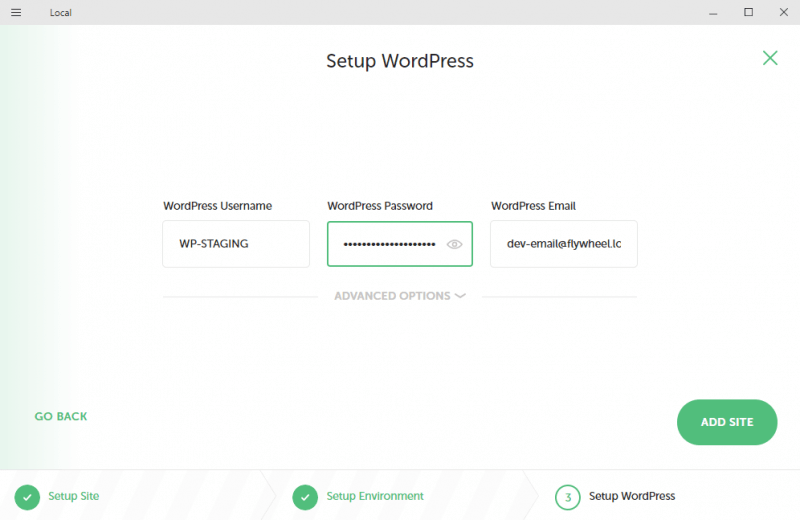The width and height of the screenshot is (800, 520).
Task: Click the Local title text
Action: pyautogui.click(x=60, y=13)
